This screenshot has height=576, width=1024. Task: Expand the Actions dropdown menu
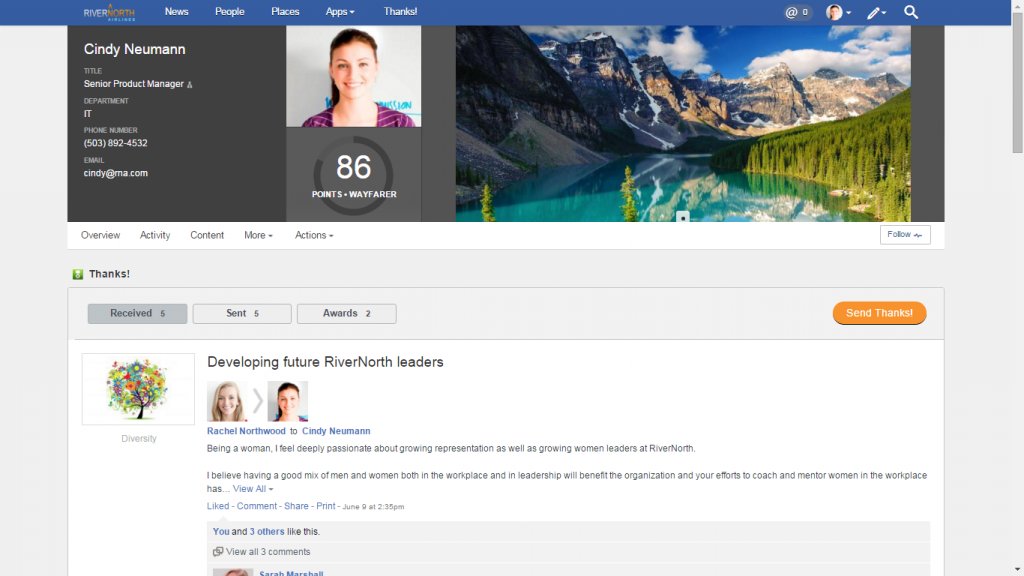tap(314, 236)
